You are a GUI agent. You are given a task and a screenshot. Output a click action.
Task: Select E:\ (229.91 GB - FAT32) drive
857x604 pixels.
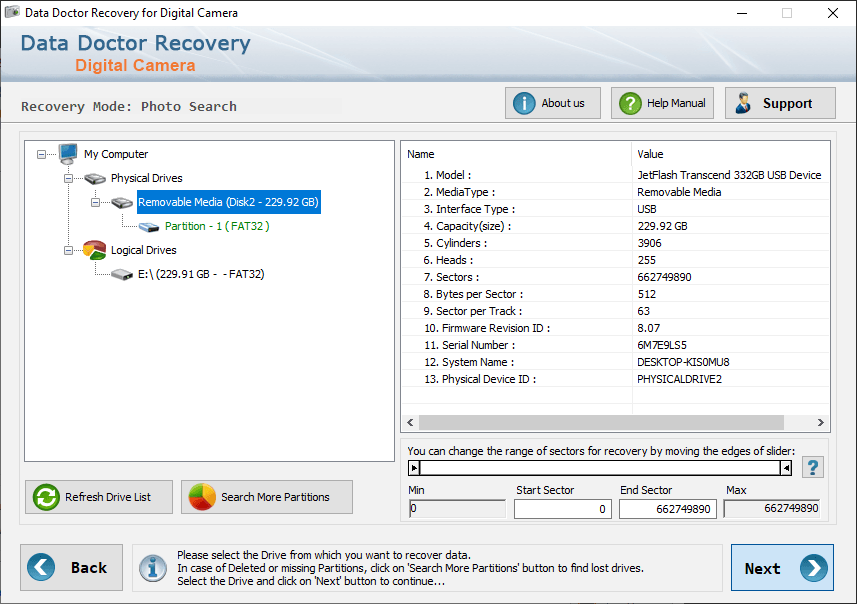coord(201,274)
